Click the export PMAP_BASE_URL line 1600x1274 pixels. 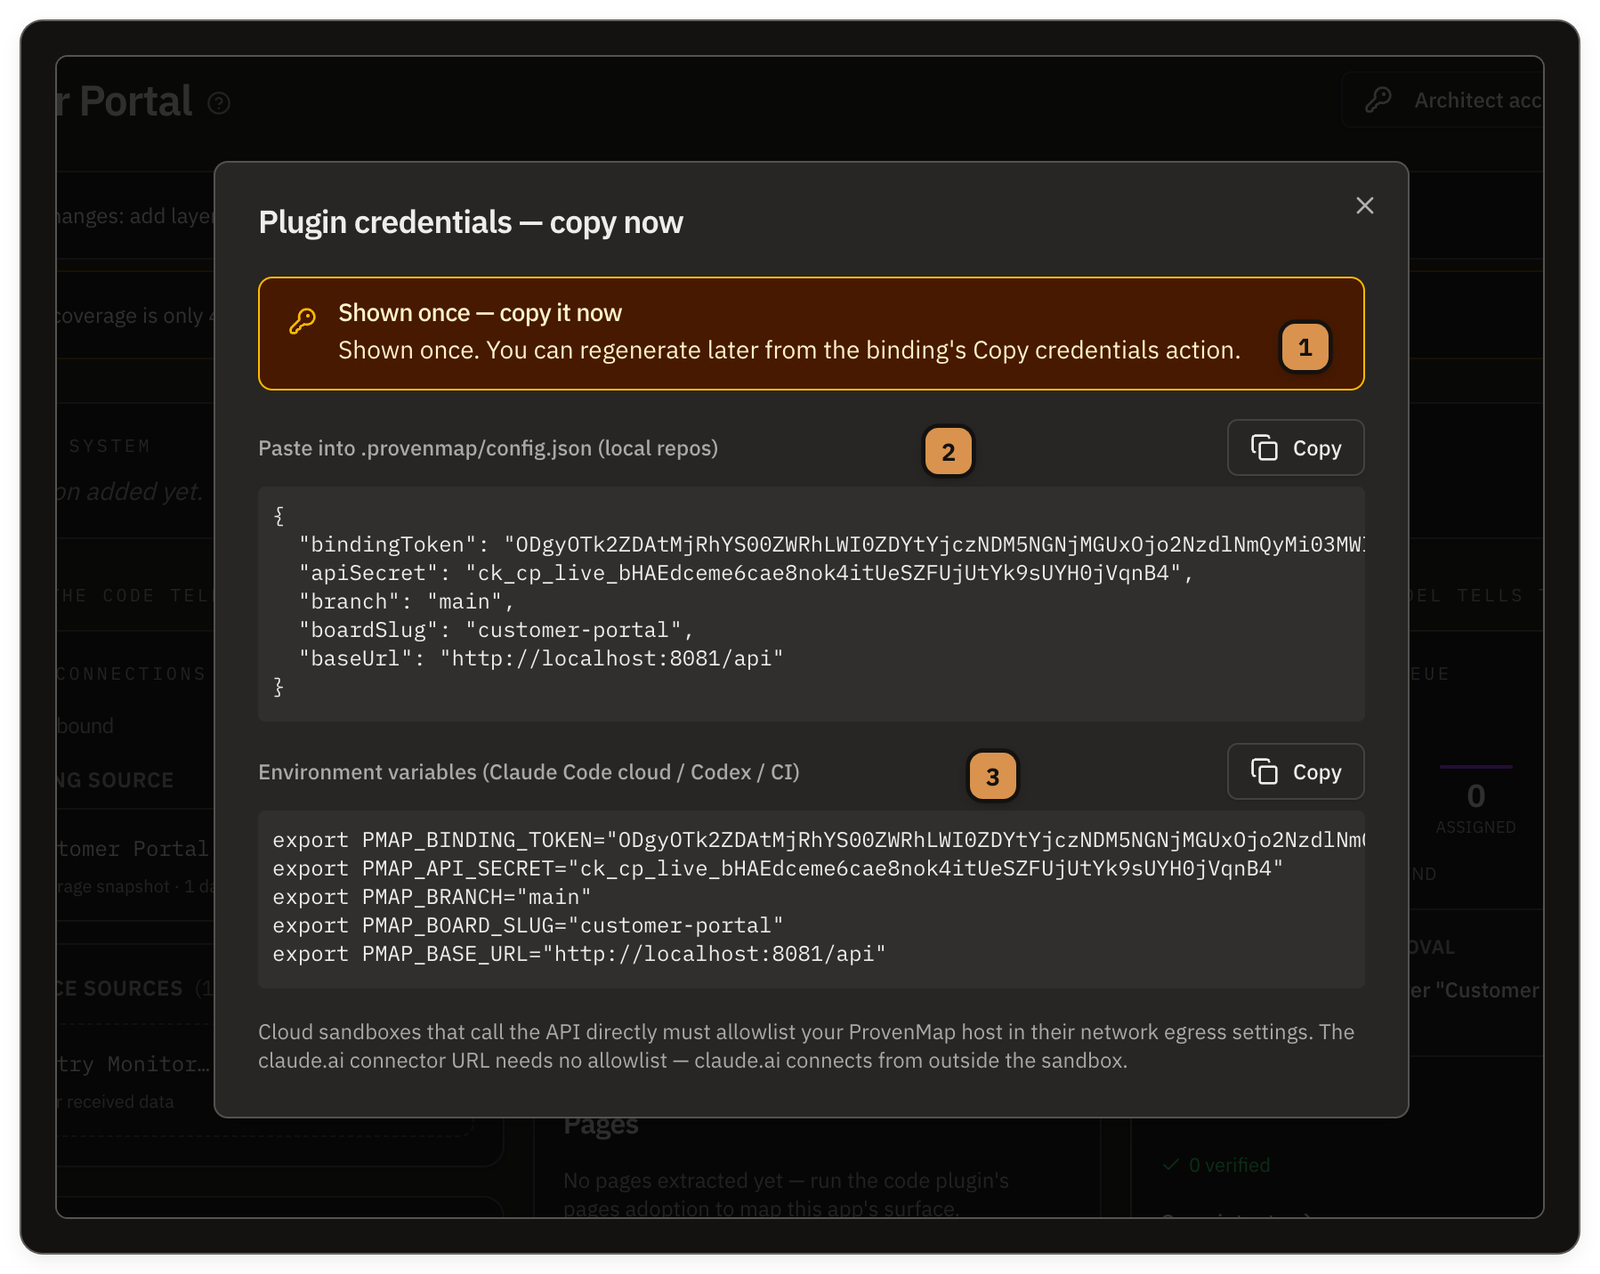[579, 954]
